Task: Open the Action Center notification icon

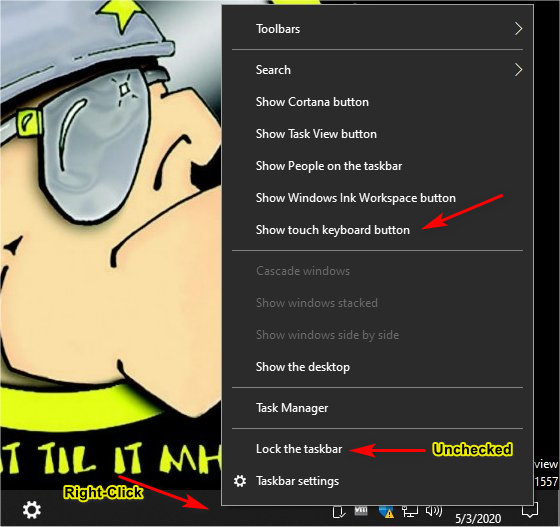Action: tap(530, 510)
